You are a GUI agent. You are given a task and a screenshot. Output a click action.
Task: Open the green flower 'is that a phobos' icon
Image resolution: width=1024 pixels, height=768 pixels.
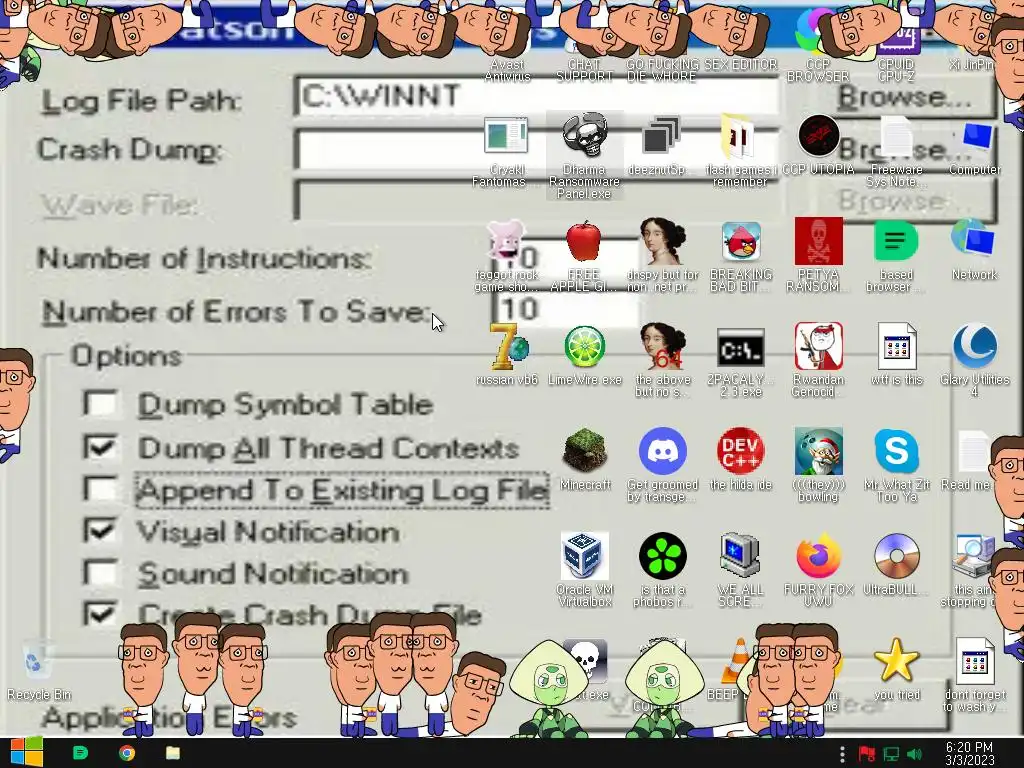pyautogui.click(x=662, y=556)
